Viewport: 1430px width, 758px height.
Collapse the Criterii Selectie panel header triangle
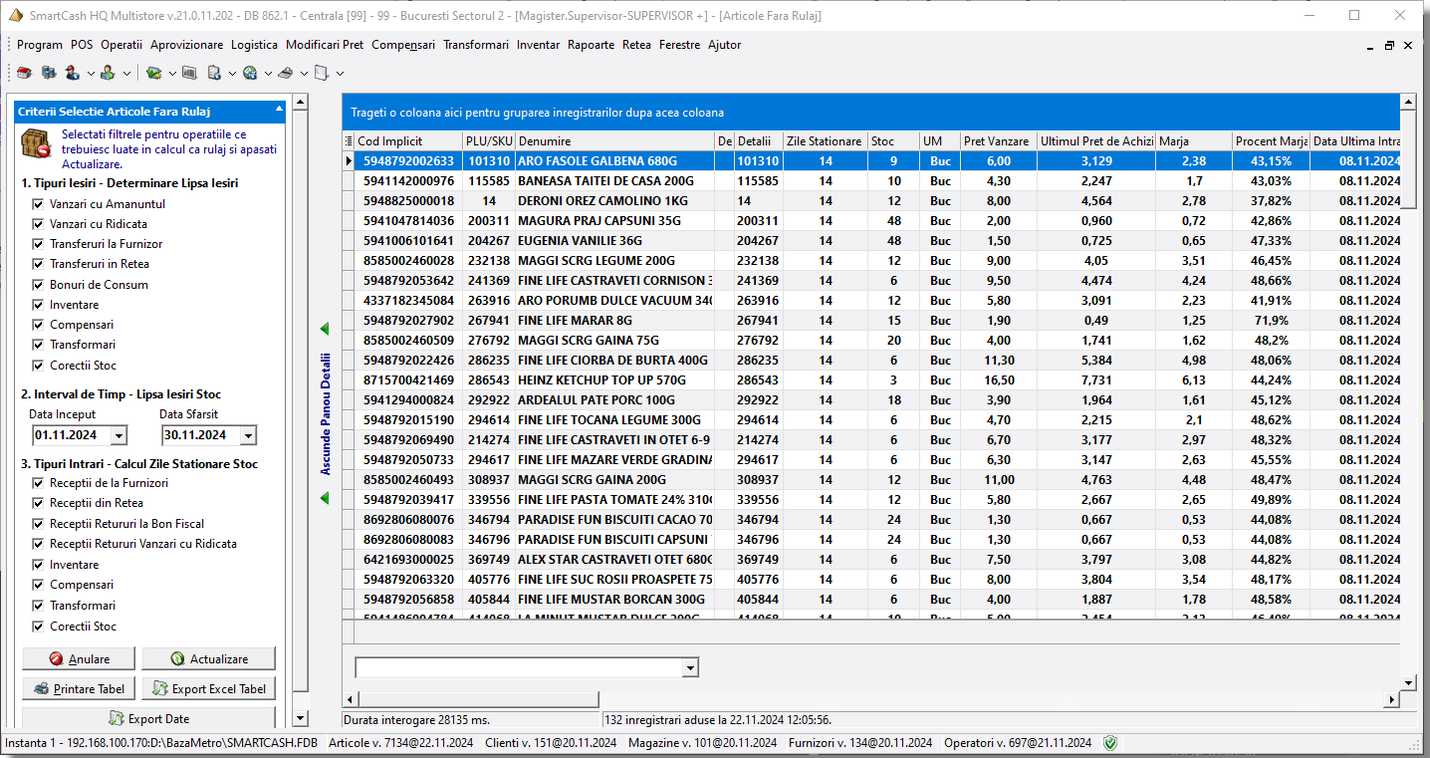click(x=279, y=111)
